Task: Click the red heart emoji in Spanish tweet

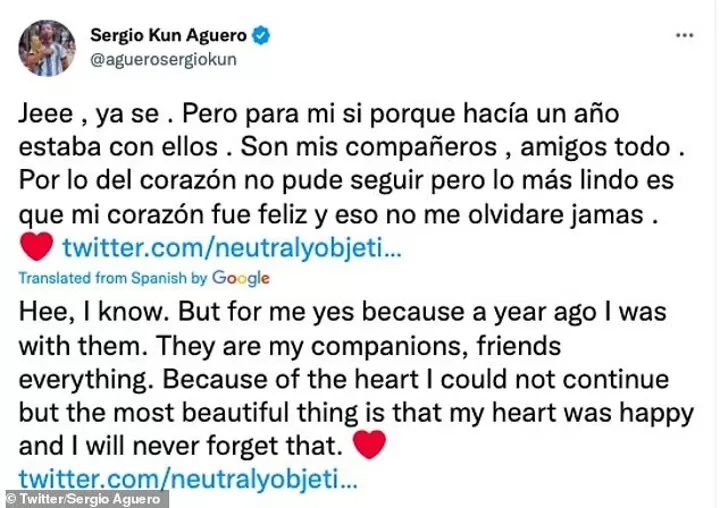Action: [37, 246]
